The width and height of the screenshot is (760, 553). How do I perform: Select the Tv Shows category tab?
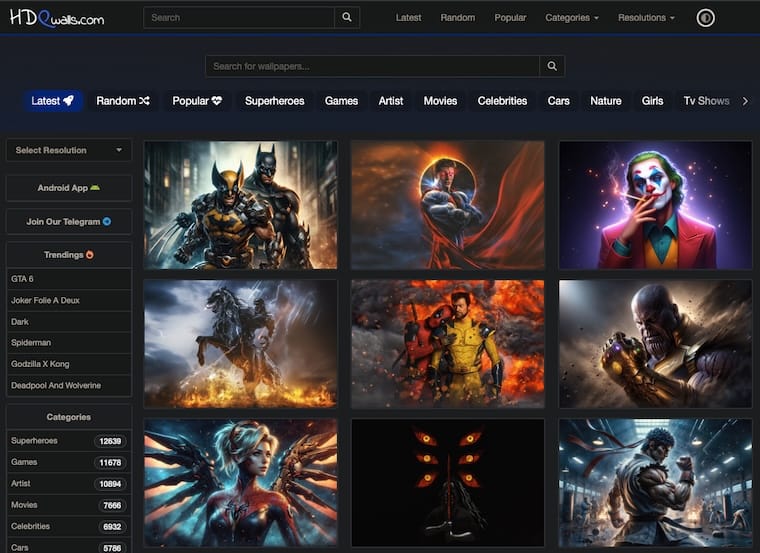(706, 101)
